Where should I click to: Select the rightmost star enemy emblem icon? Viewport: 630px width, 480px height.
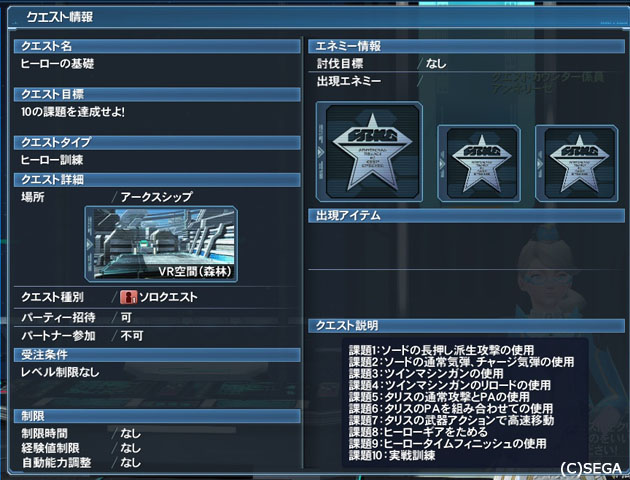click(577, 163)
